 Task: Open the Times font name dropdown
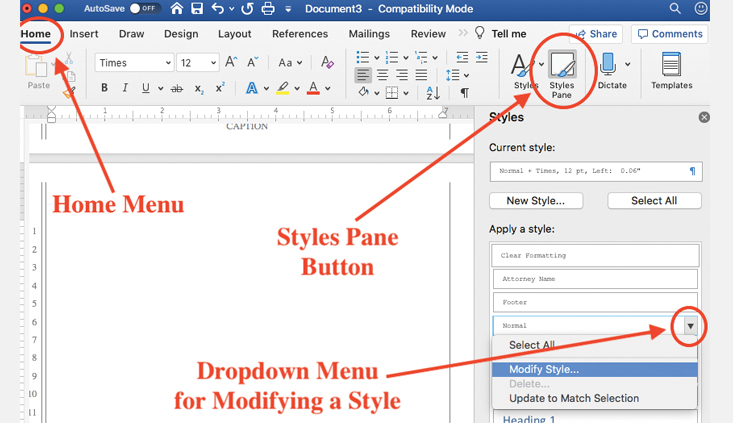pos(134,62)
